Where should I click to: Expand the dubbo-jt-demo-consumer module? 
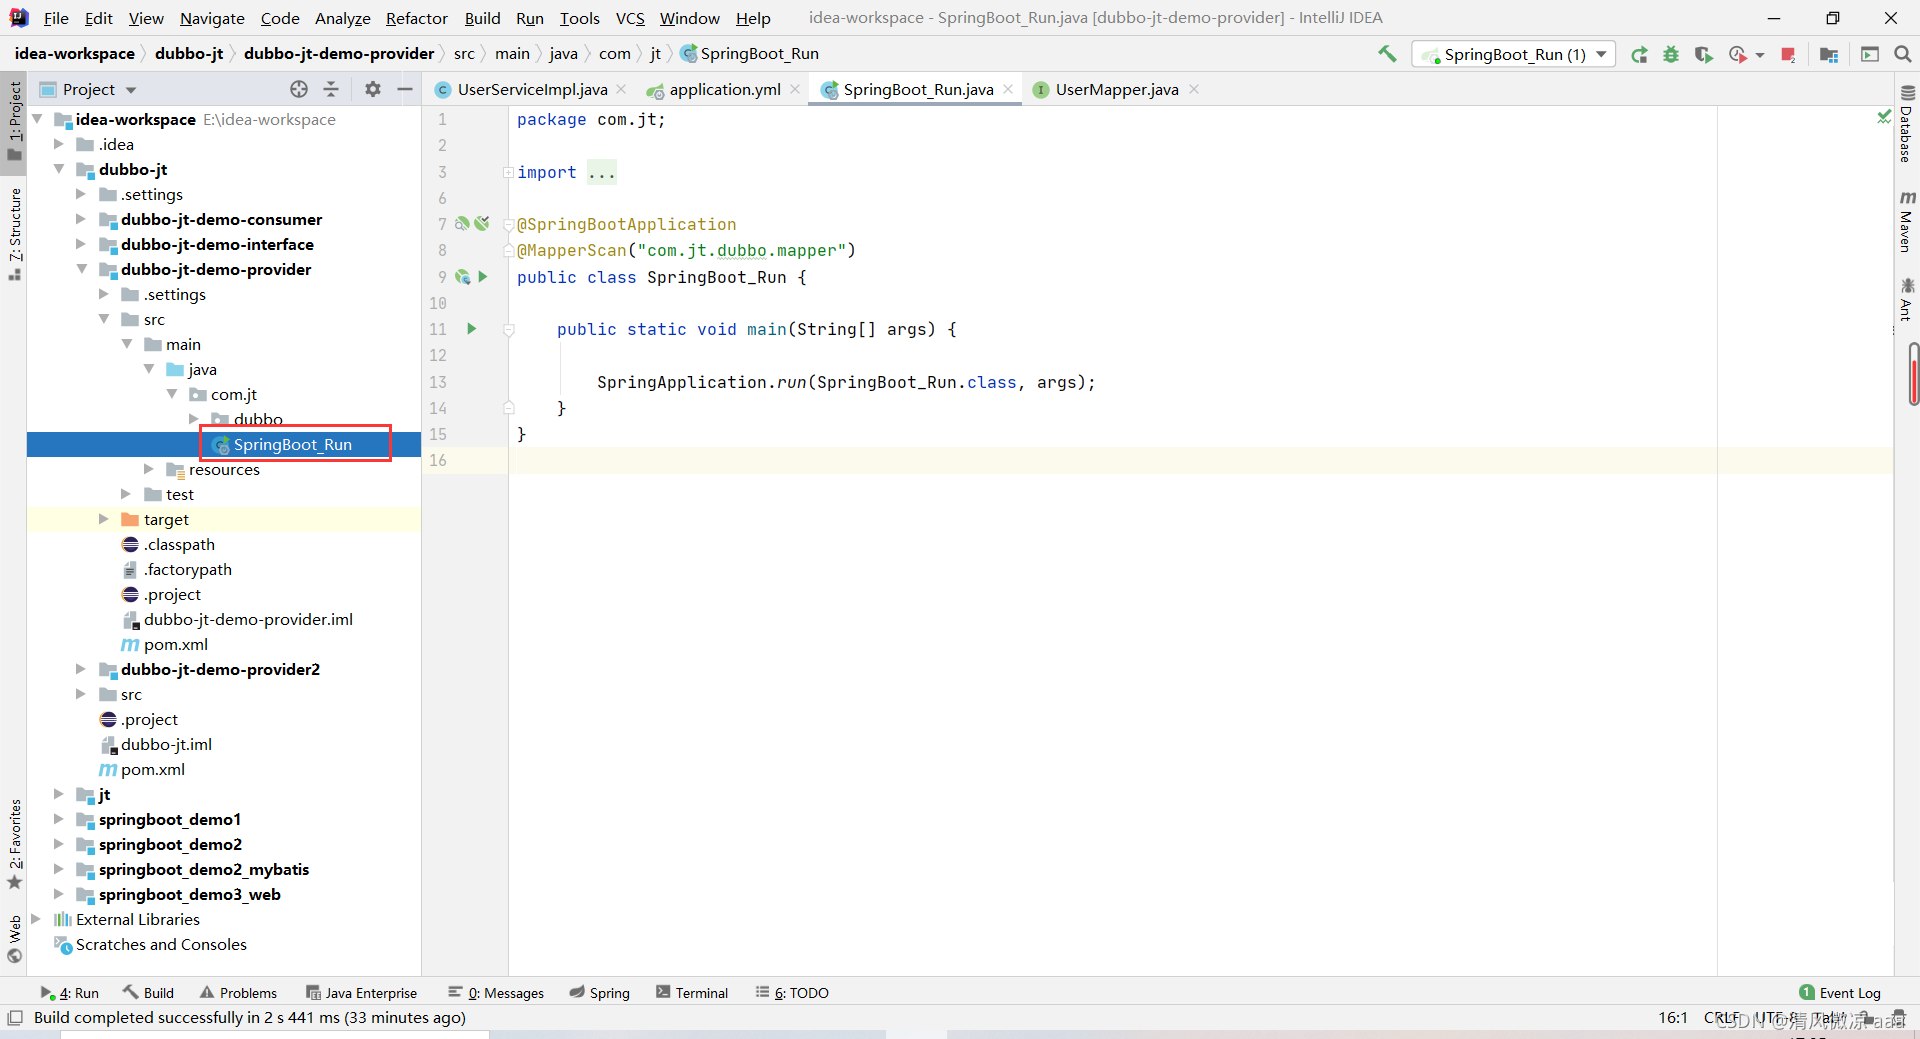[x=81, y=219]
